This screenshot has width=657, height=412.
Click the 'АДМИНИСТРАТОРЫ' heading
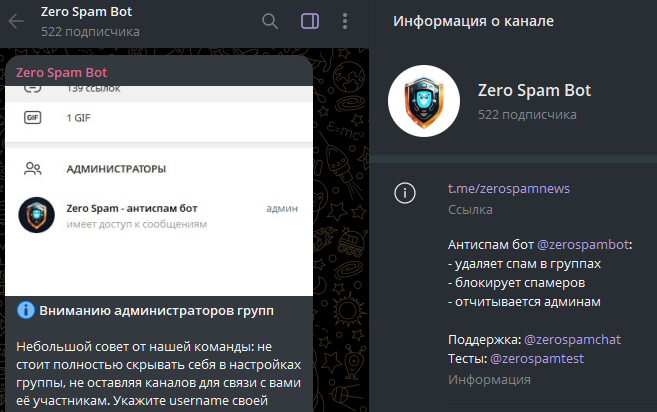[116, 169]
